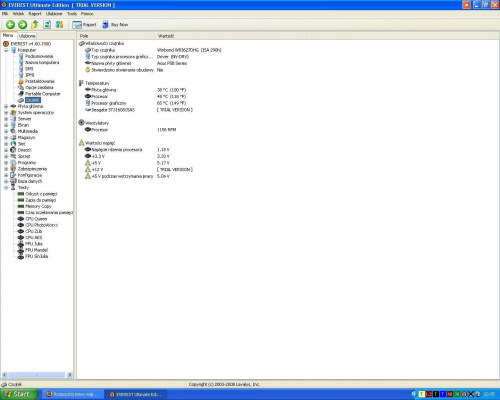This screenshot has height=400, width=500.
Task: Open the Widok menu
Action: [x=18, y=14]
